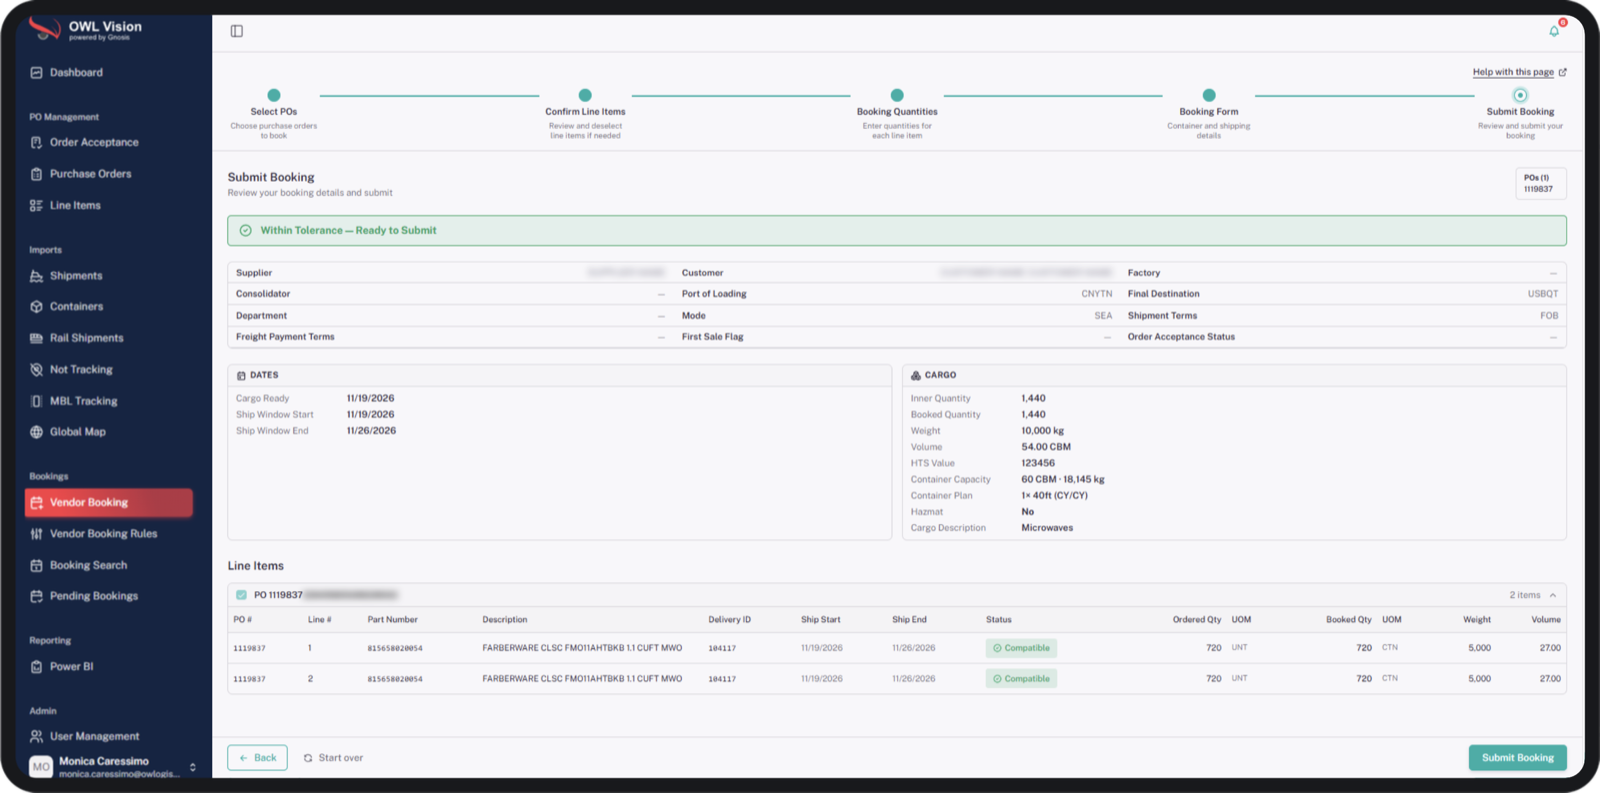Click the Pending Bookings icon
This screenshot has height=793, width=1600.
36,596
